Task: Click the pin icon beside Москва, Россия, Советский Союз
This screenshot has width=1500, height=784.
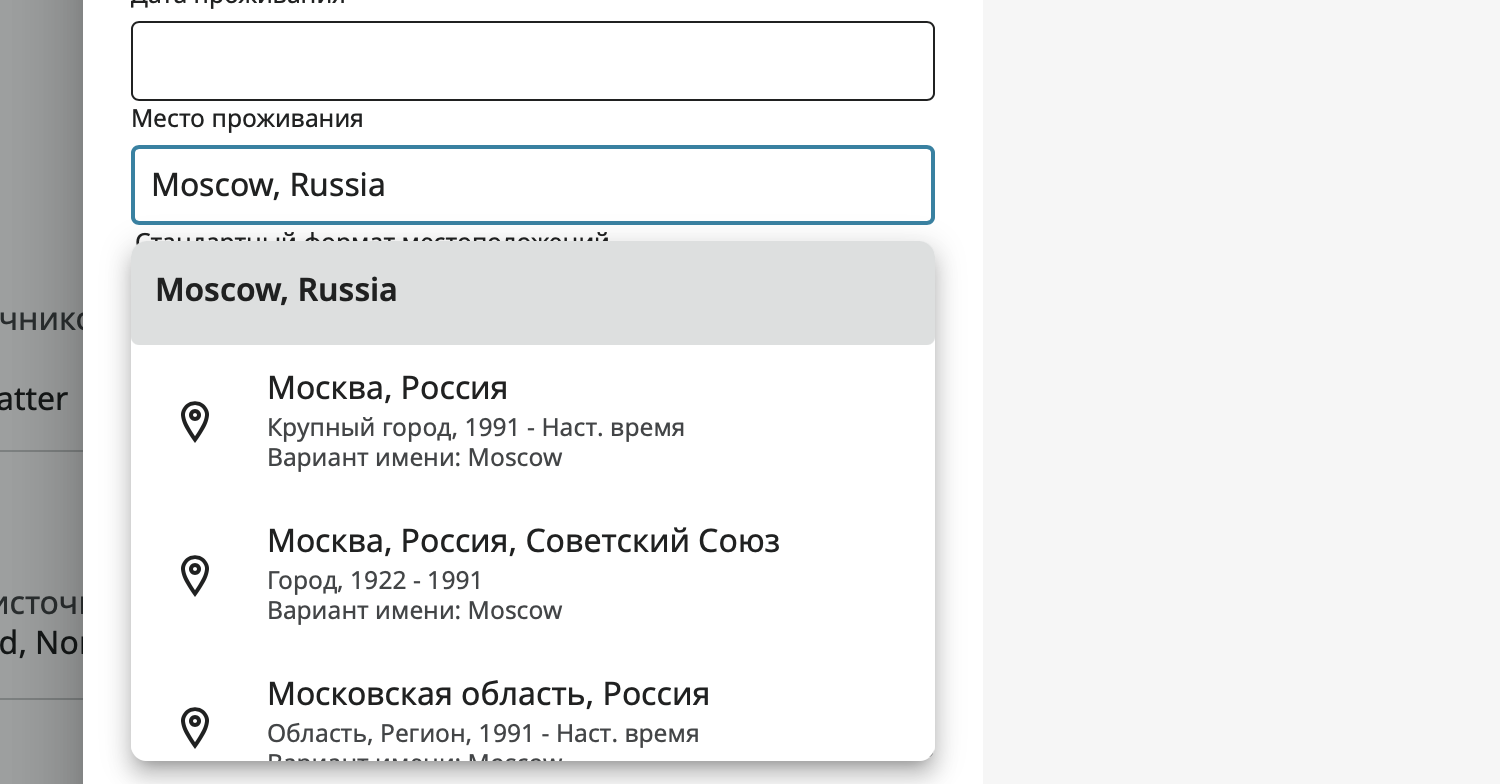Action: [x=194, y=576]
